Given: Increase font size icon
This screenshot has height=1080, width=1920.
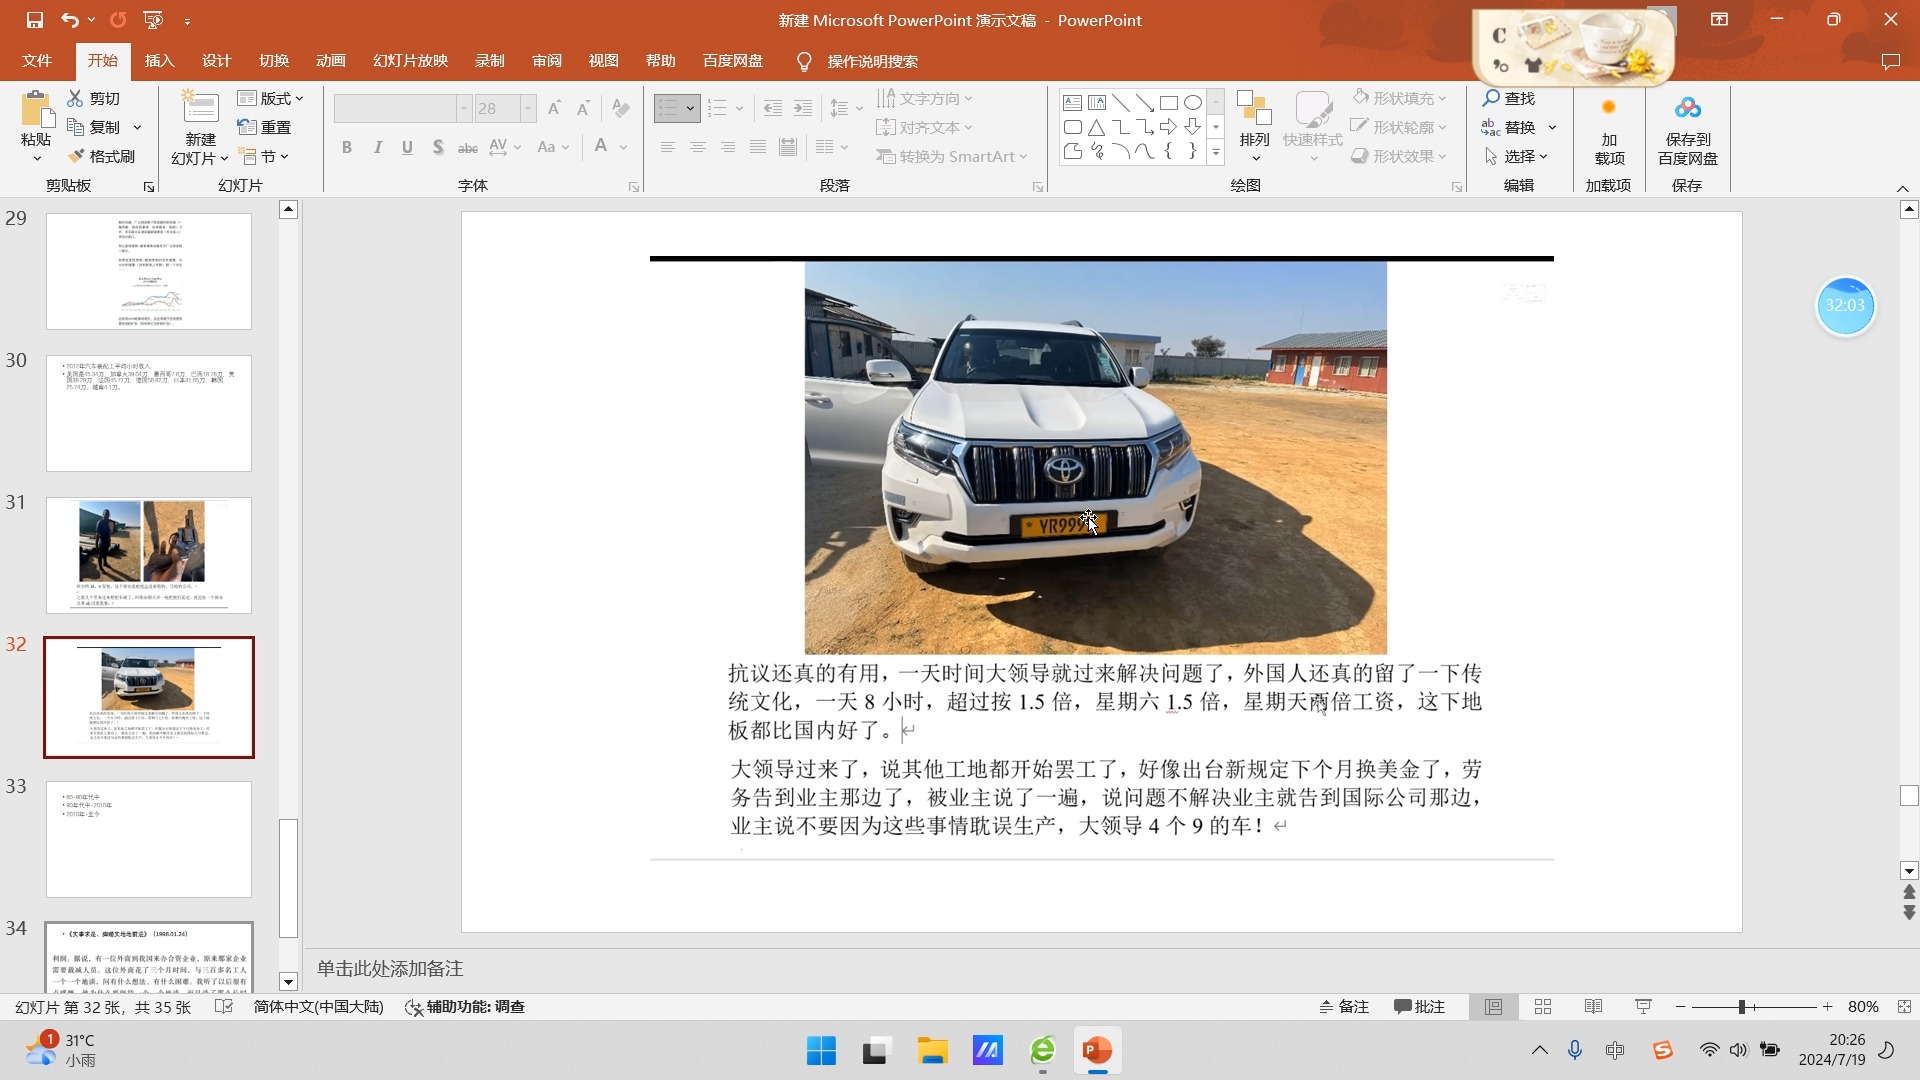Looking at the screenshot, I should 554,107.
